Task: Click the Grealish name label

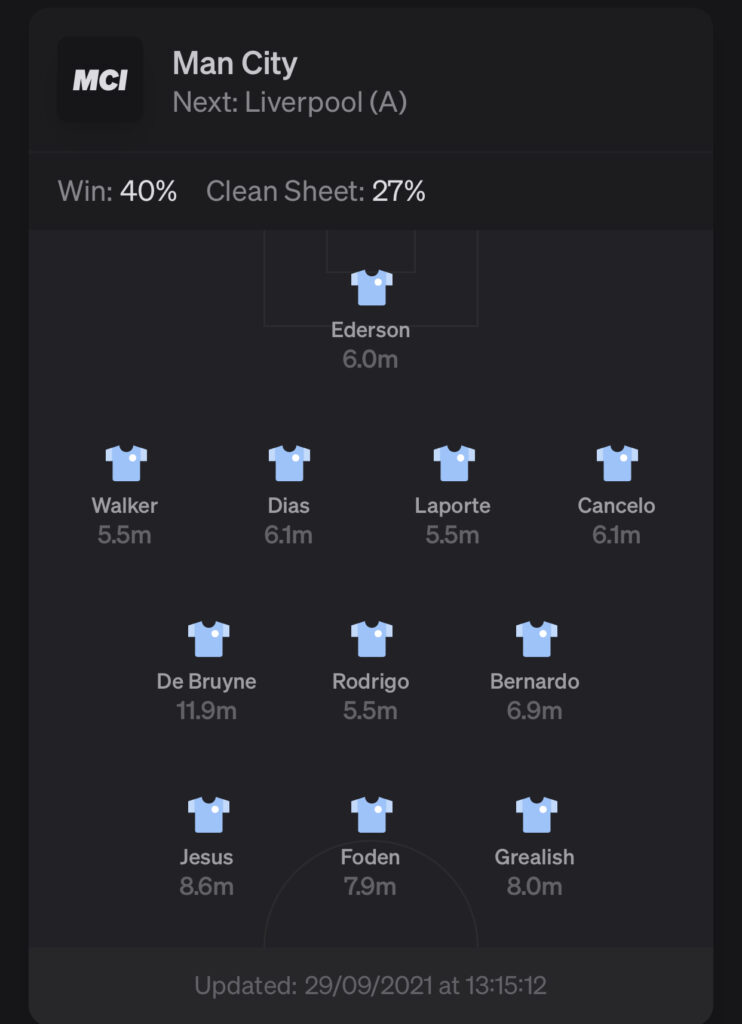Action: click(534, 857)
